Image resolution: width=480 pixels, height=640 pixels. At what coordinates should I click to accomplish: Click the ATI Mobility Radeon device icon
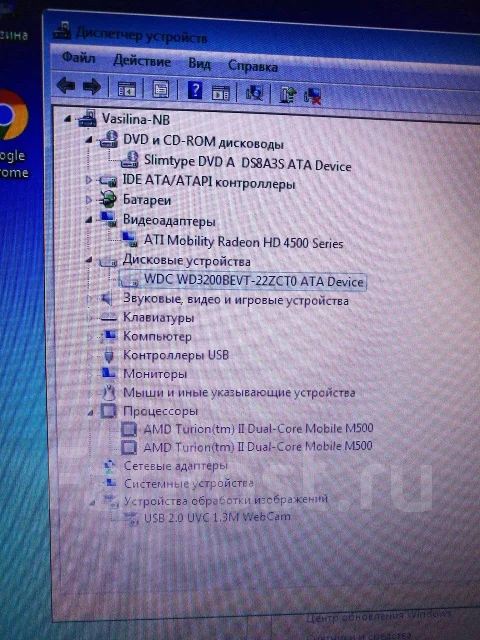(x=129, y=239)
